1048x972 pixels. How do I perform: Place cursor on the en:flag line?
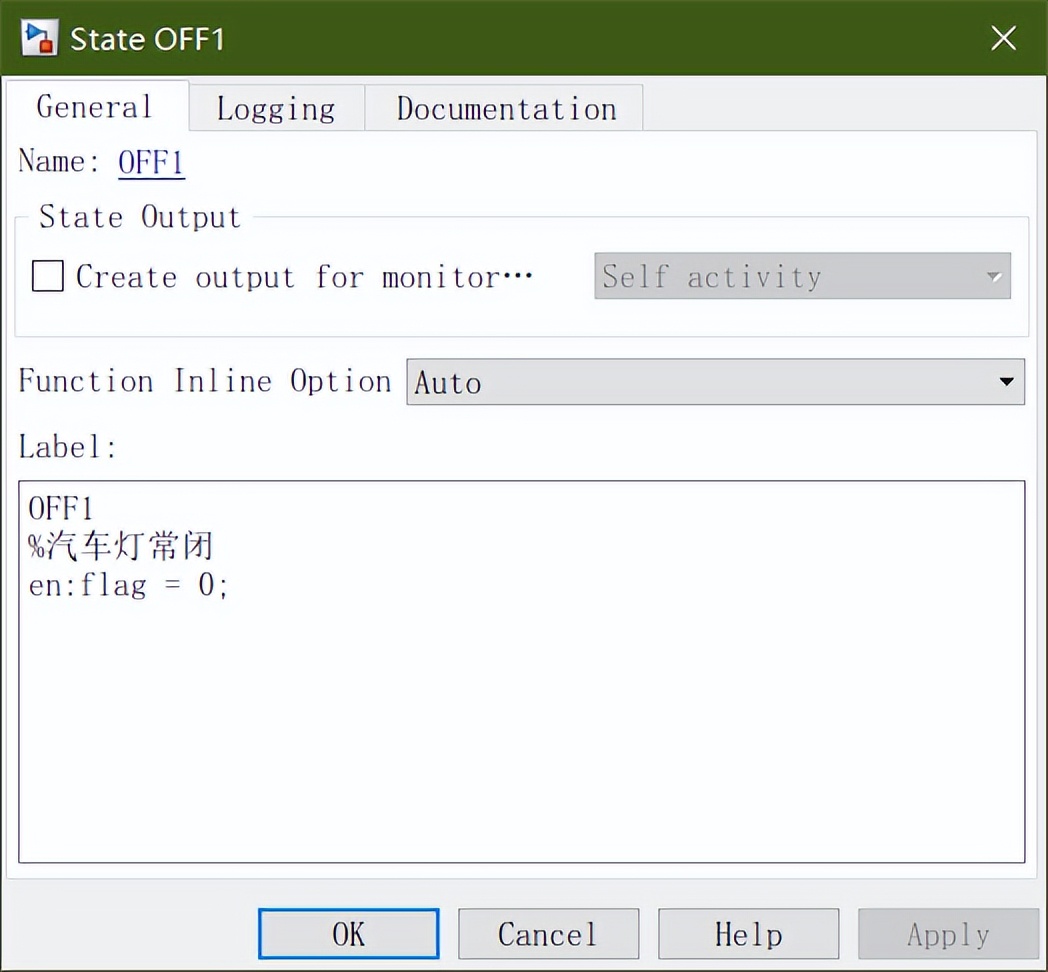pyautogui.click(x=127, y=585)
